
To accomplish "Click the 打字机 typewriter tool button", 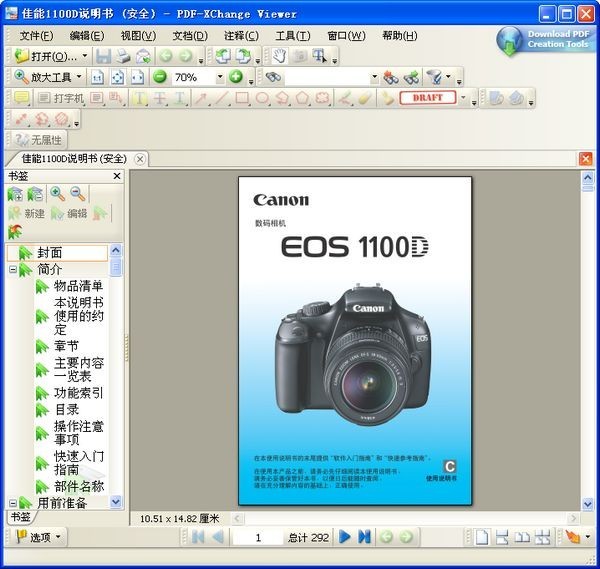I will point(61,98).
